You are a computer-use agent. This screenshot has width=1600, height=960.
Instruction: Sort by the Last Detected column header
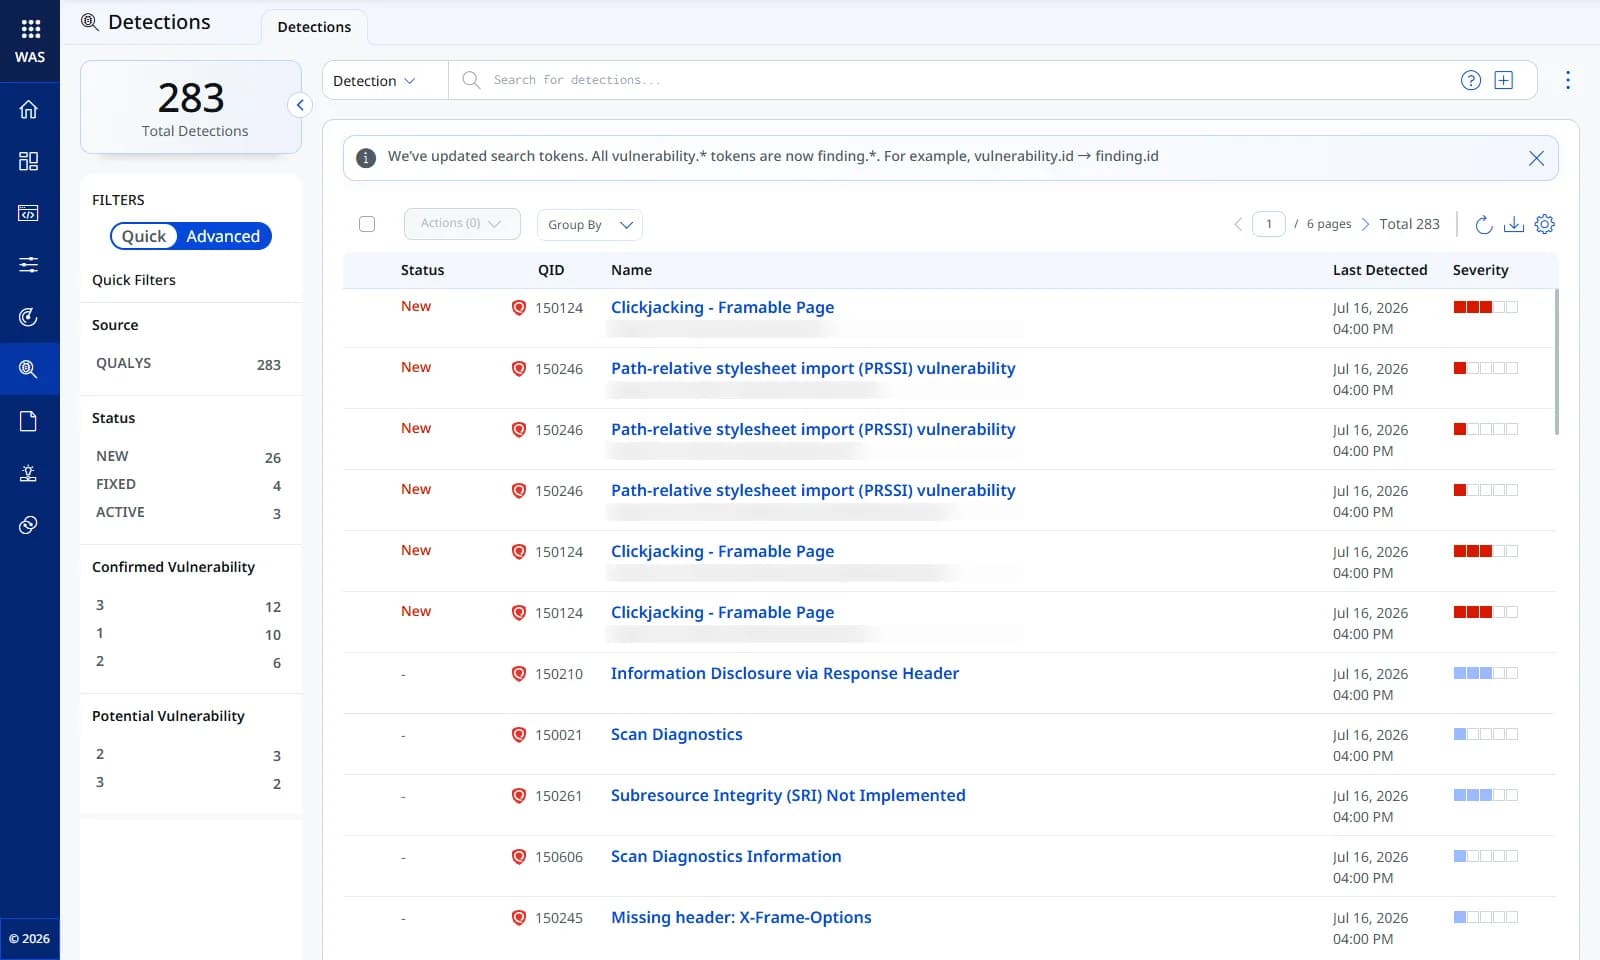click(1380, 270)
